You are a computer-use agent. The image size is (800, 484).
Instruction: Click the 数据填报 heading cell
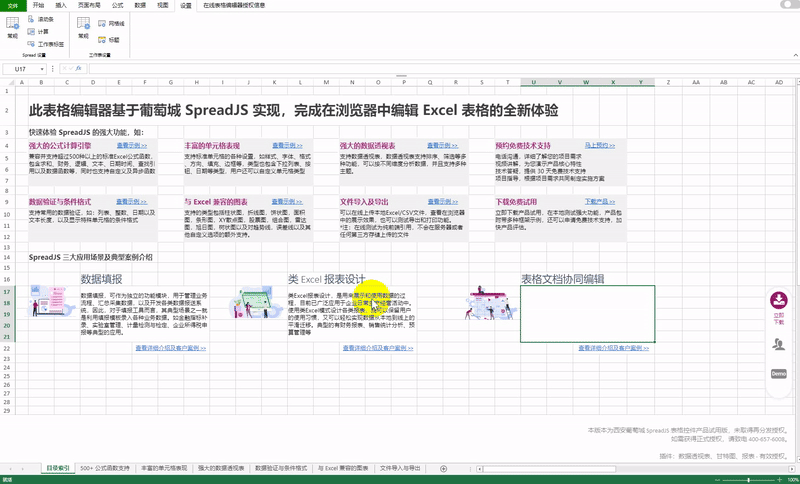point(101,279)
